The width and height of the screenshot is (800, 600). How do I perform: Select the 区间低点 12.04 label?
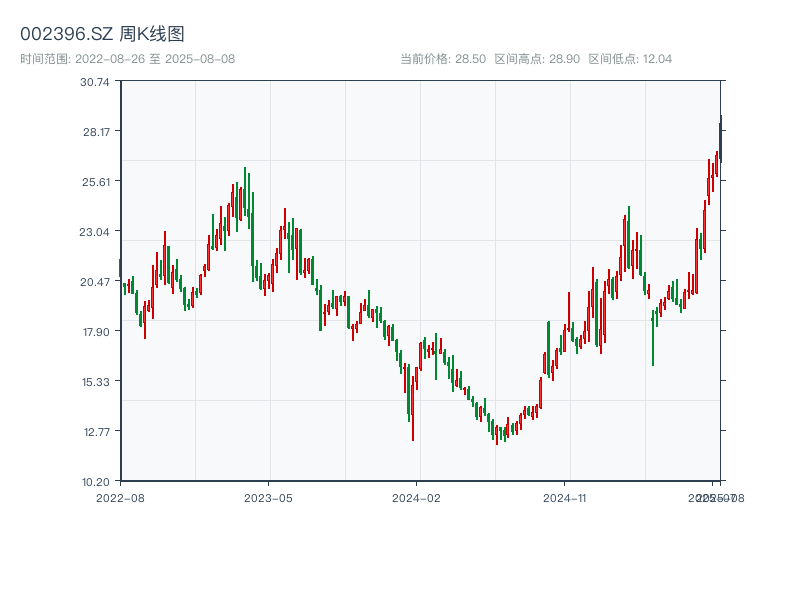pos(630,59)
